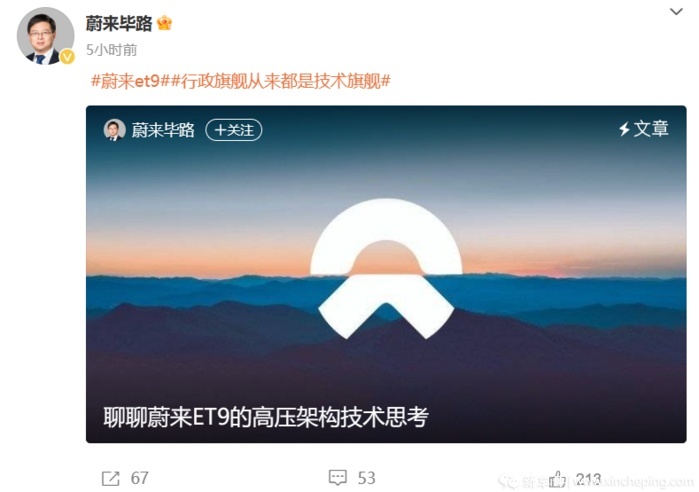This screenshot has height=492, width=699.
Task: Open the 蔚来毕路 username link
Action: pyautogui.click(x=119, y=23)
